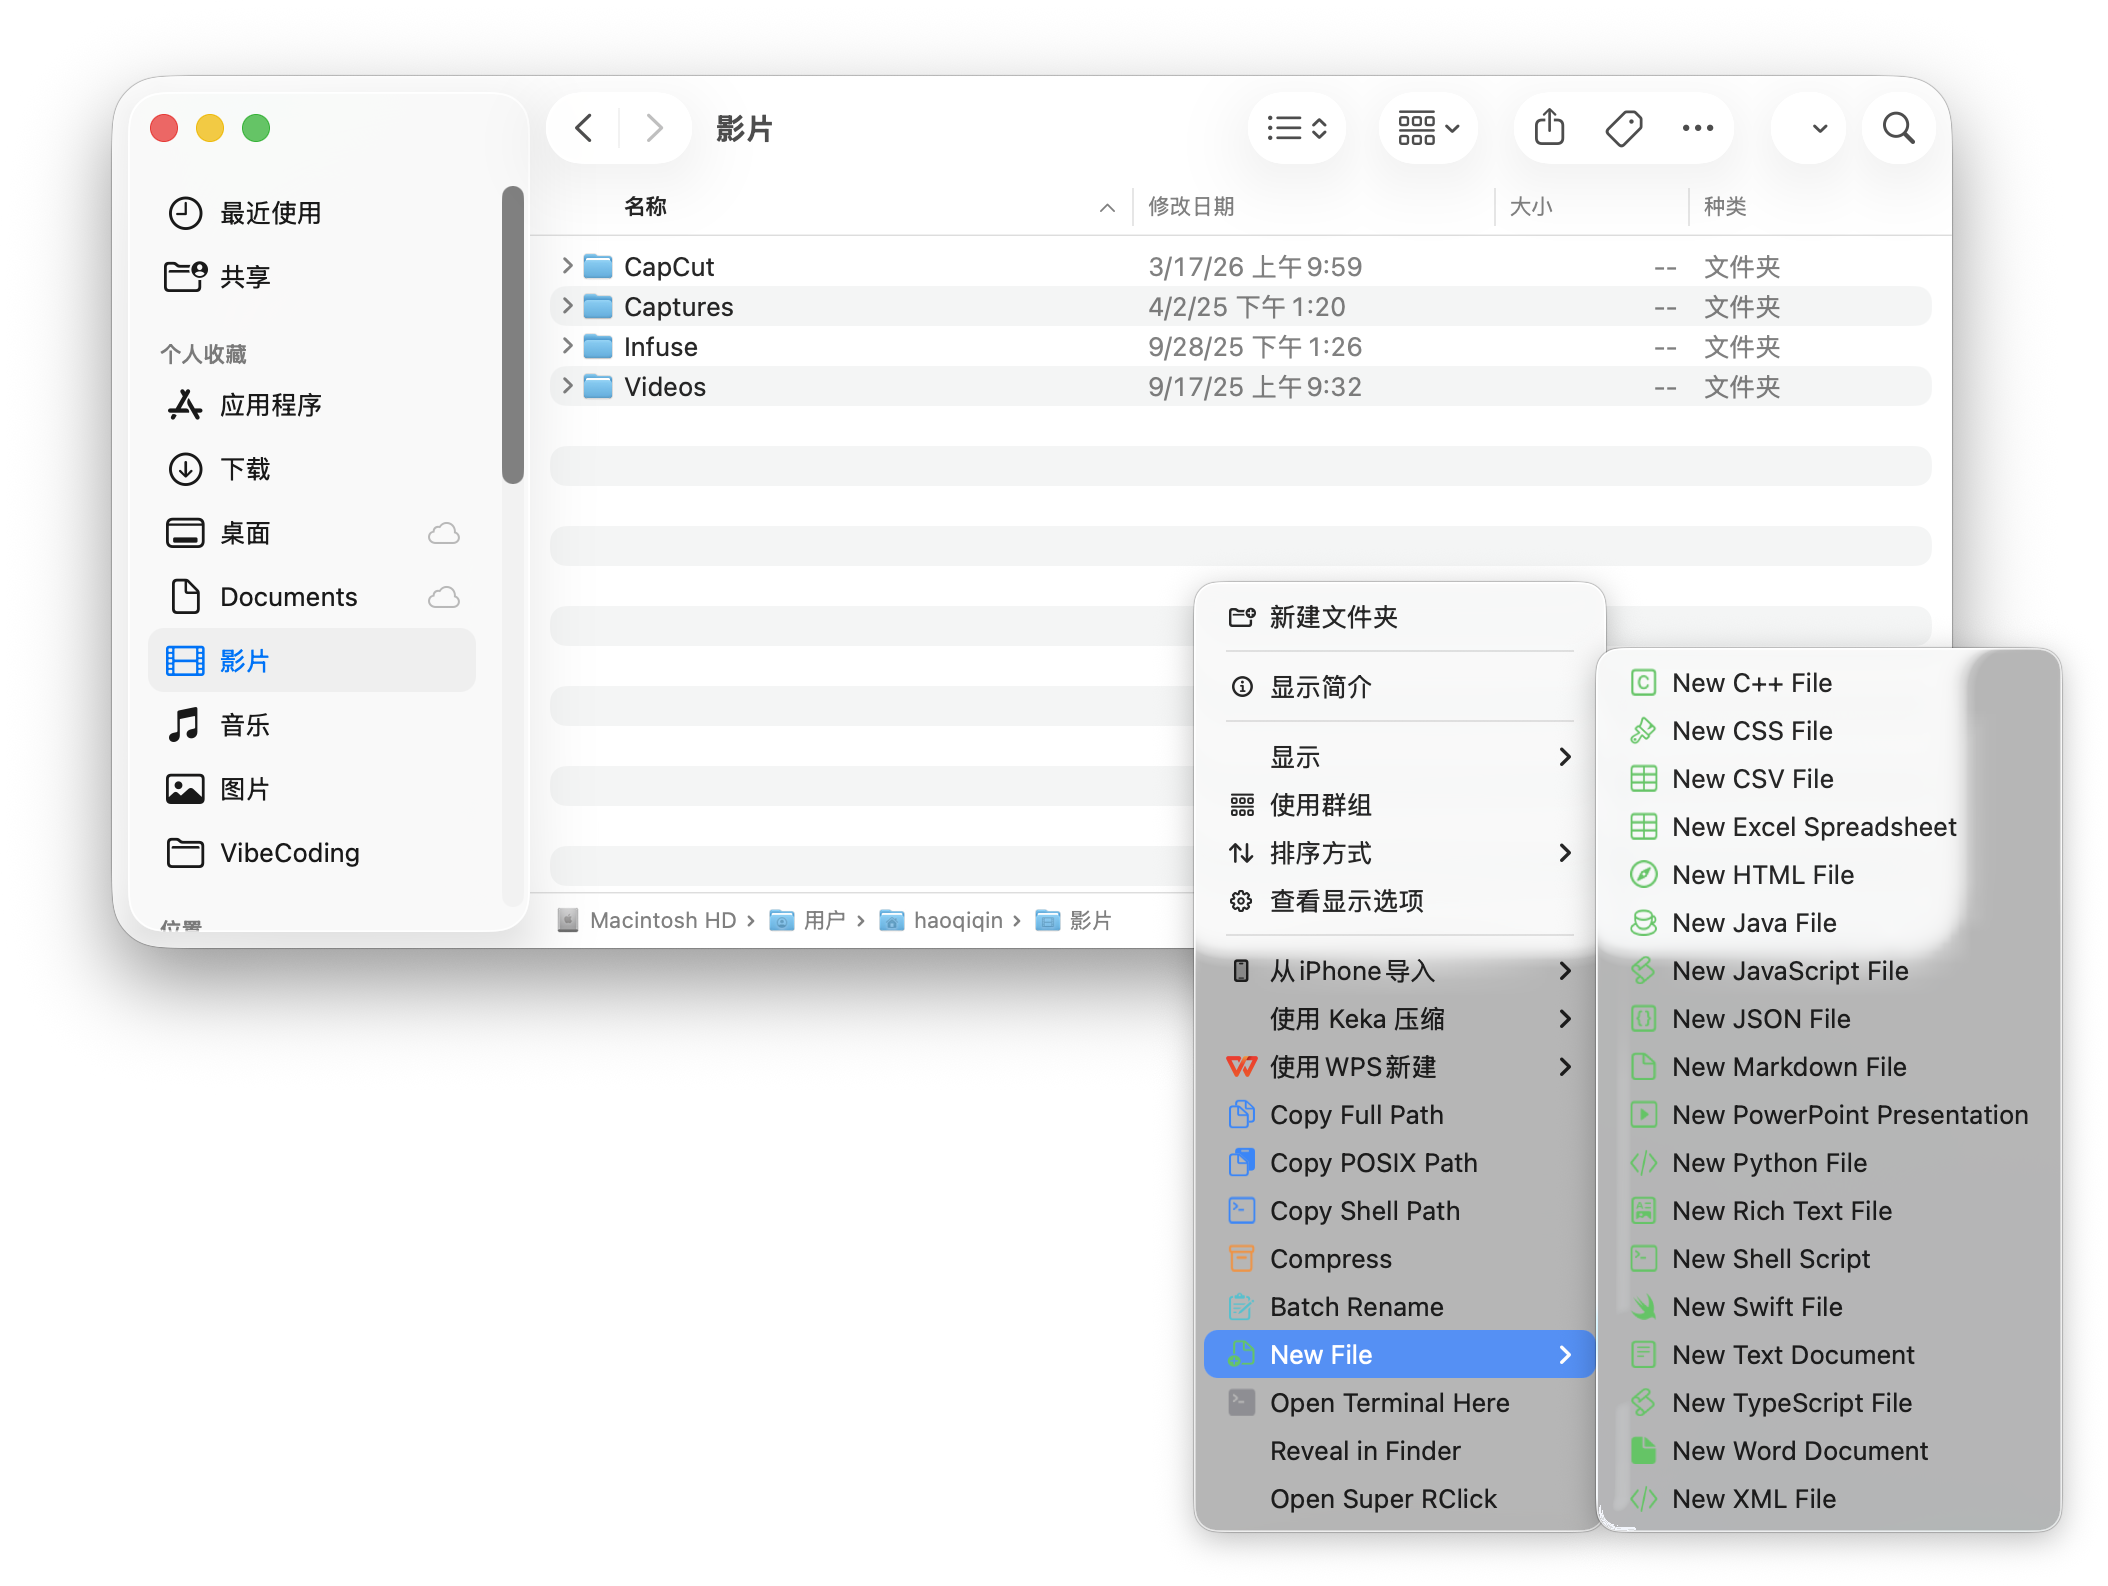Select New Markdown File in submenu
2108x1586 pixels.
pyautogui.click(x=1788, y=1067)
